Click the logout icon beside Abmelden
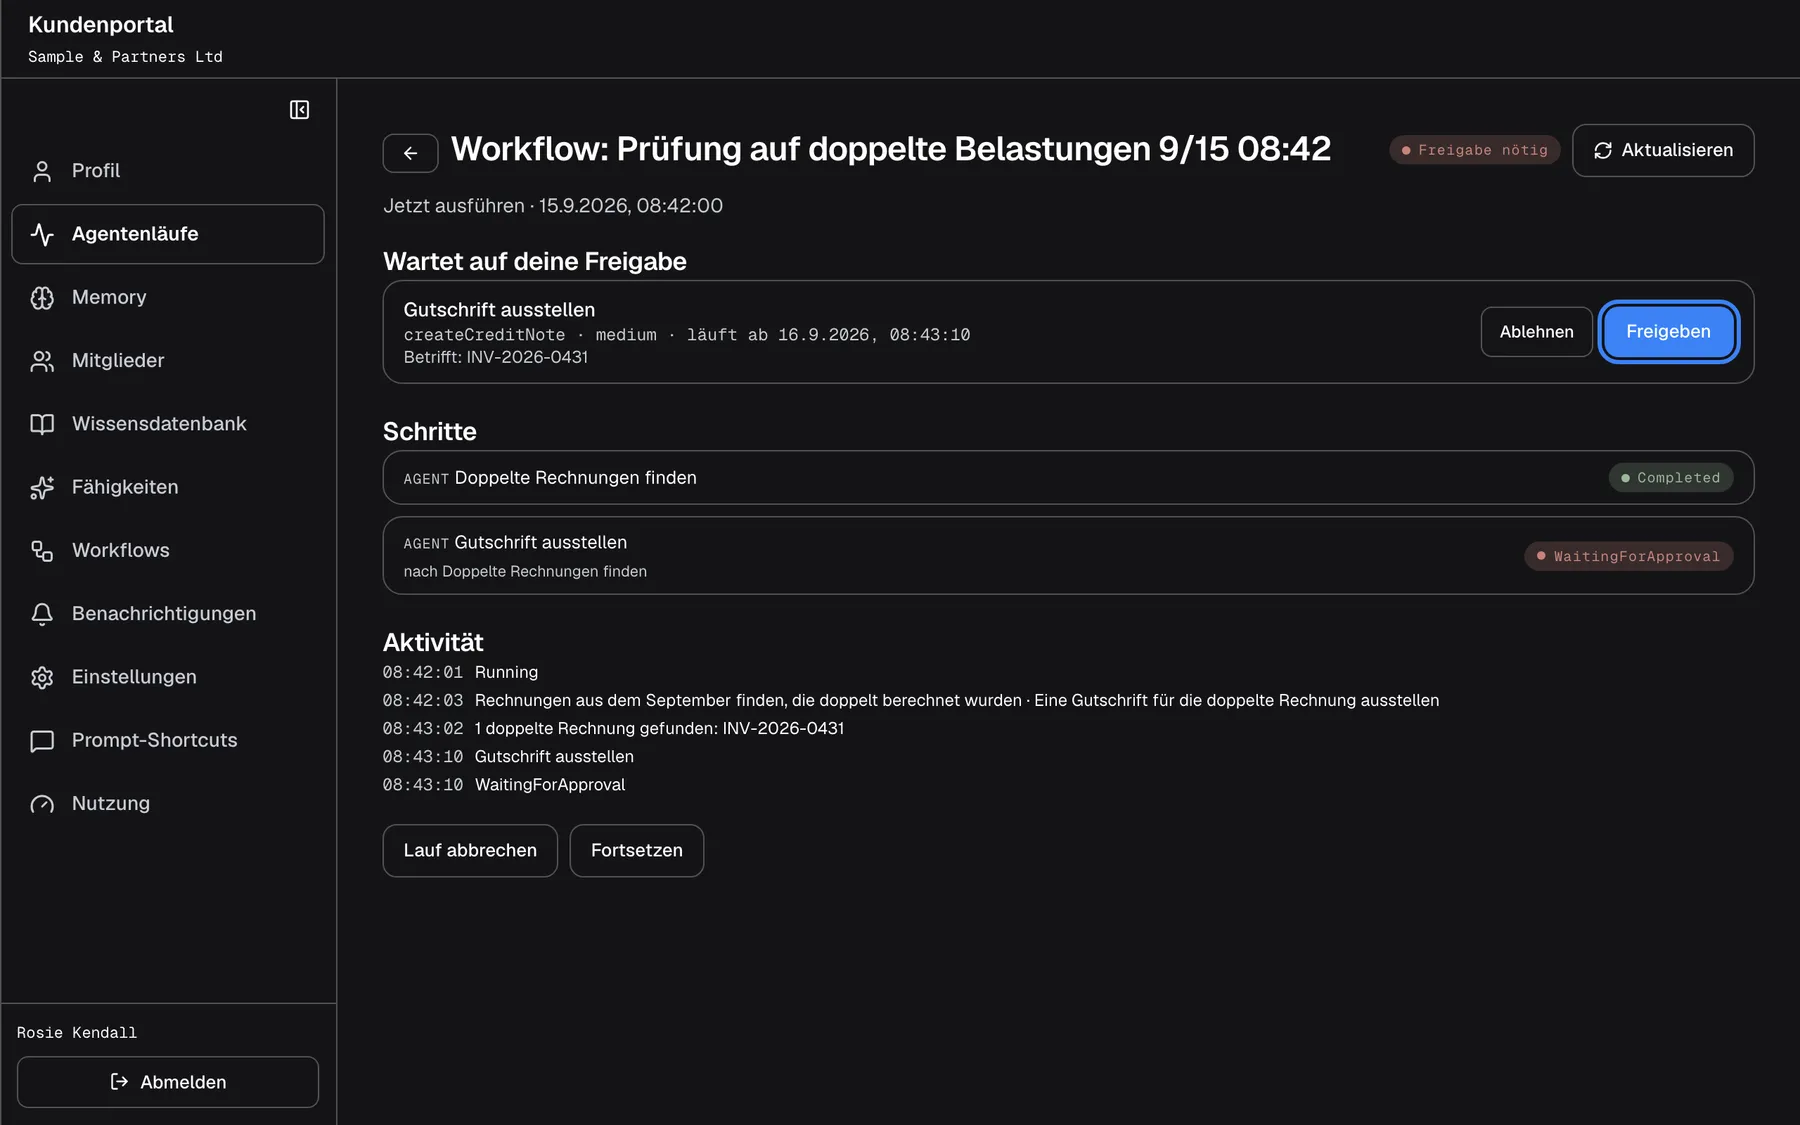 click(119, 1082)
